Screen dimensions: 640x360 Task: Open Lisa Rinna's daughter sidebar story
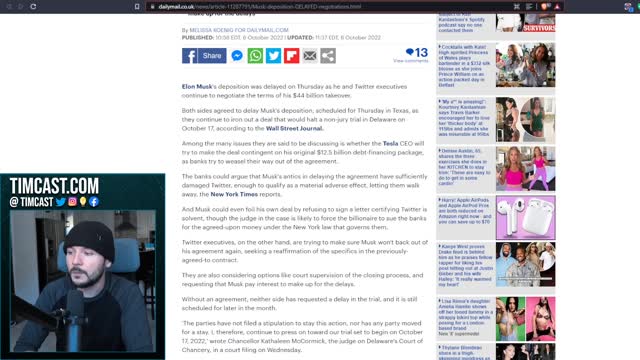pos(465,317)
